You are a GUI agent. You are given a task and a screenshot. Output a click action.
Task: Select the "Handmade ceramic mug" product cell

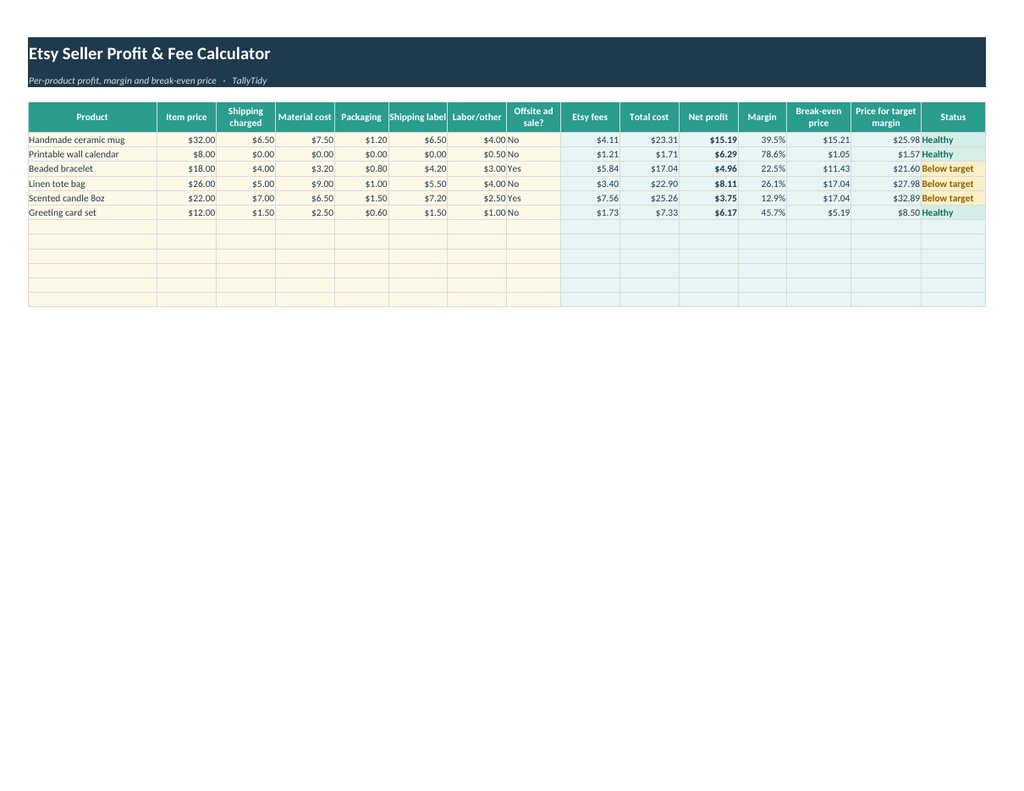coord(92,140)
